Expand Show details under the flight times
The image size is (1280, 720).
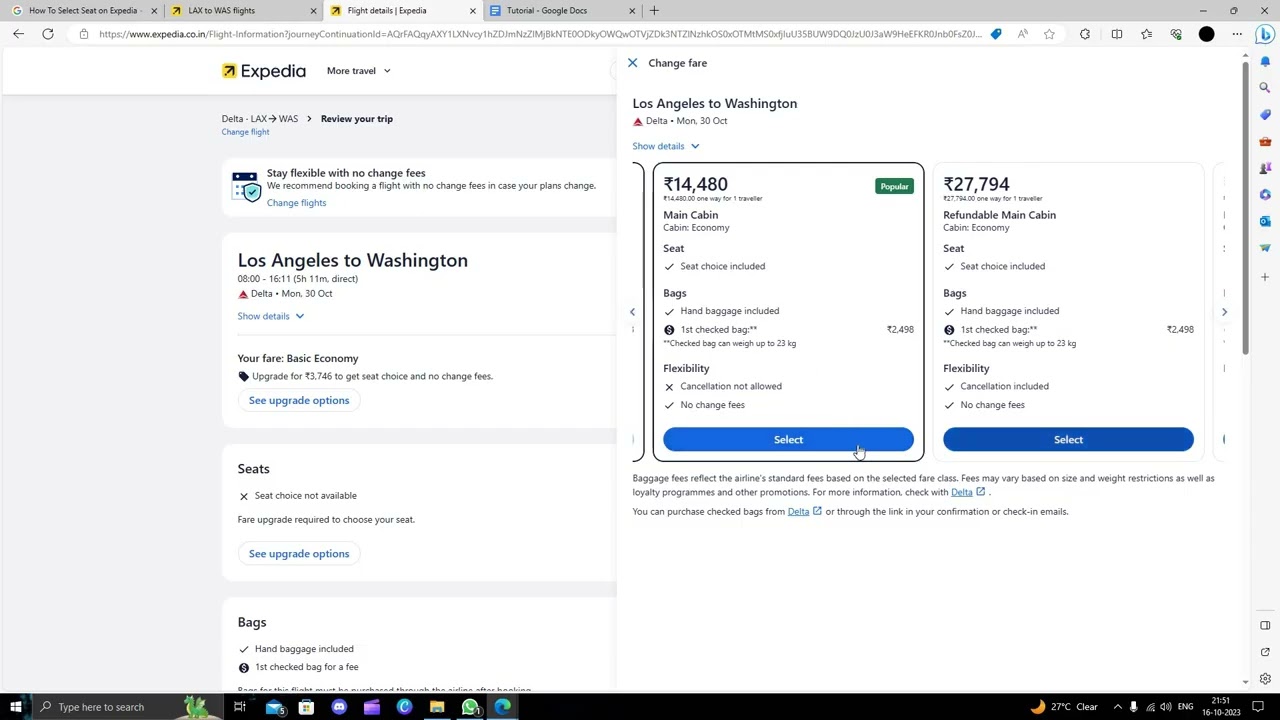pos(270,316)
